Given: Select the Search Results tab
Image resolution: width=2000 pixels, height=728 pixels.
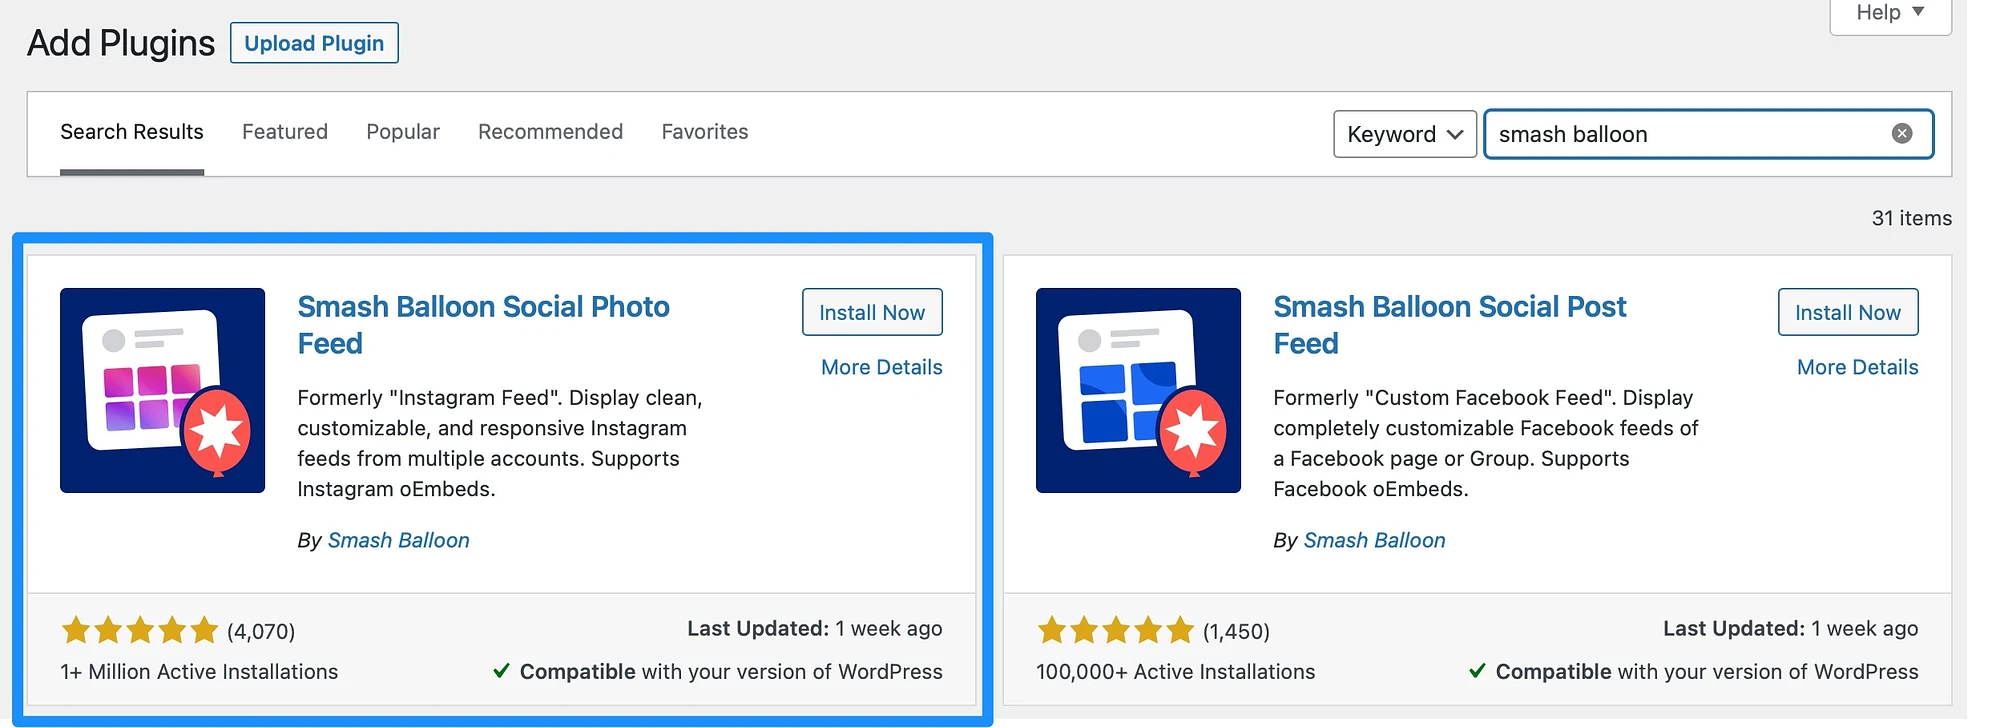Looking at the screenshot, I should pyautogui.click(x=132, y=132).
